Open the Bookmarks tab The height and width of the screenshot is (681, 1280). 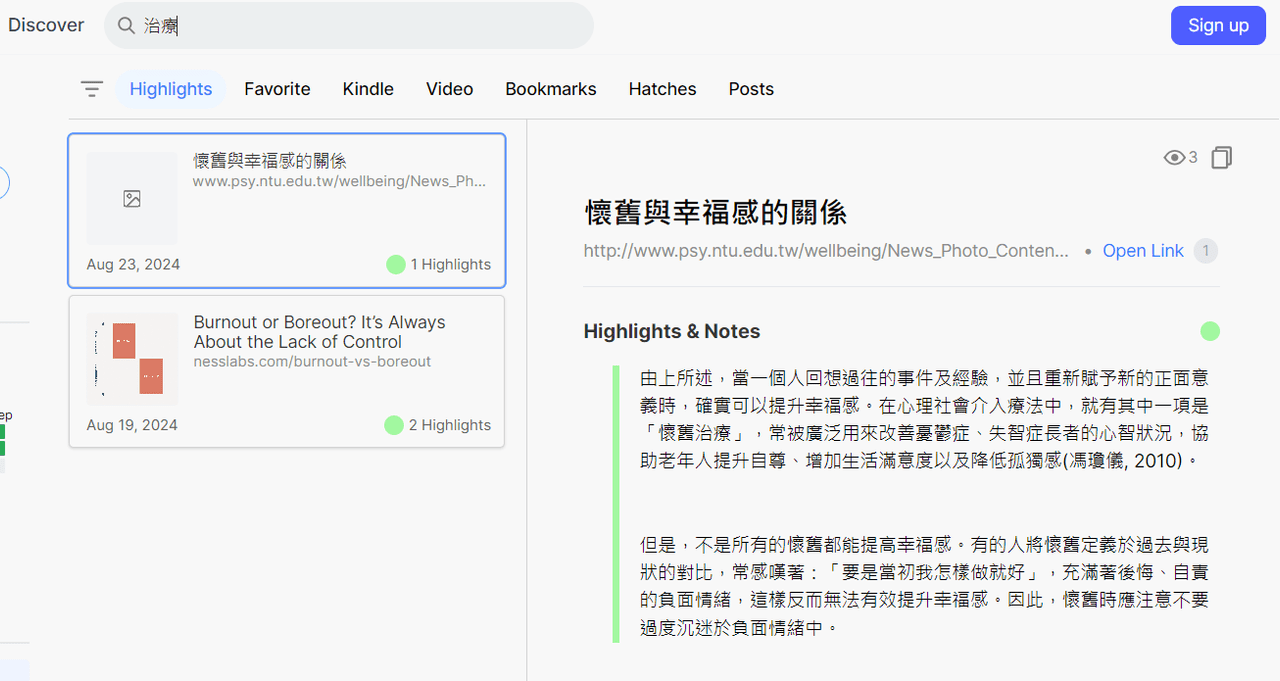click(x=551, y=89)
